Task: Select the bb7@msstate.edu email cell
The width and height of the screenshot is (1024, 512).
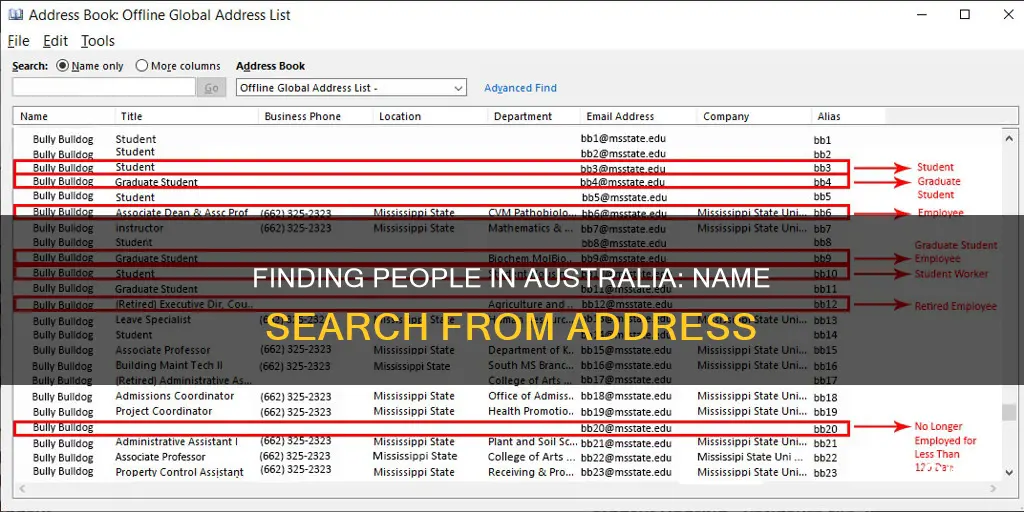Action: pos(623,229)
